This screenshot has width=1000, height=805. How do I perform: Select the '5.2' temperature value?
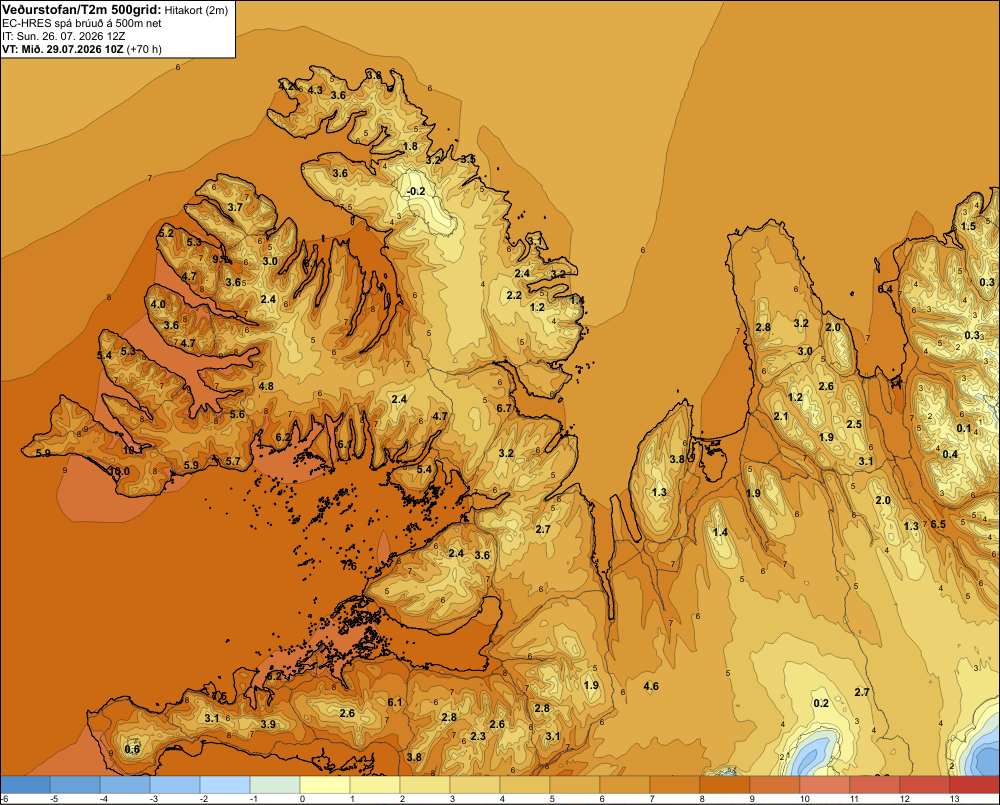point(166,233)
